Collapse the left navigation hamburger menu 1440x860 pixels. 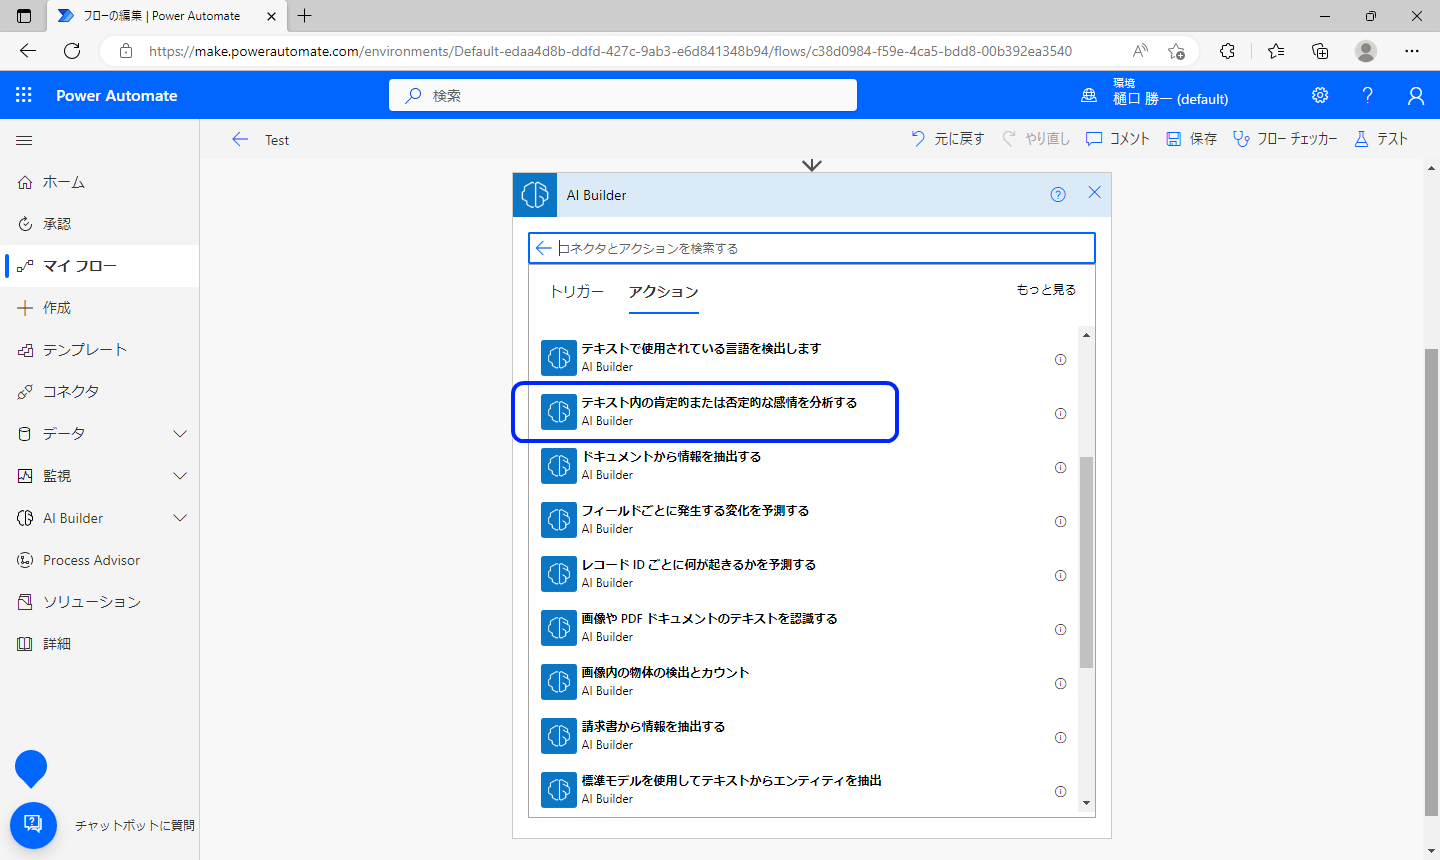click(x=24, y=141)
